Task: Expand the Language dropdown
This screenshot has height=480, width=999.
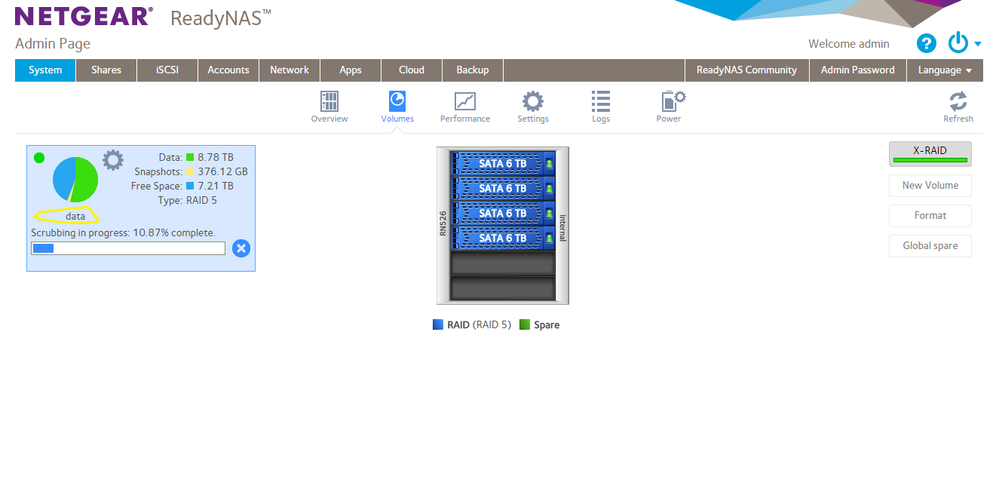Action: [x=945, y=70]
